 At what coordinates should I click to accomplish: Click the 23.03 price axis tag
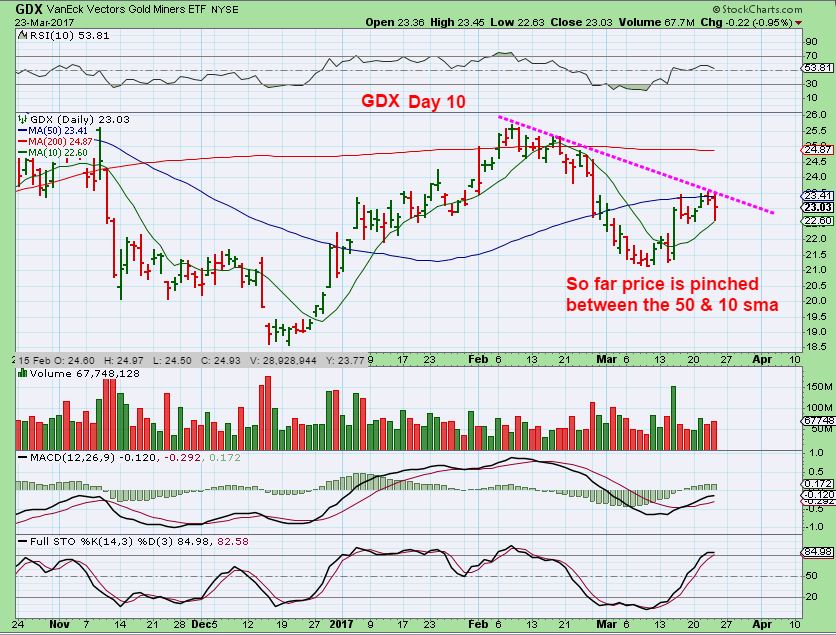point(818,207)
